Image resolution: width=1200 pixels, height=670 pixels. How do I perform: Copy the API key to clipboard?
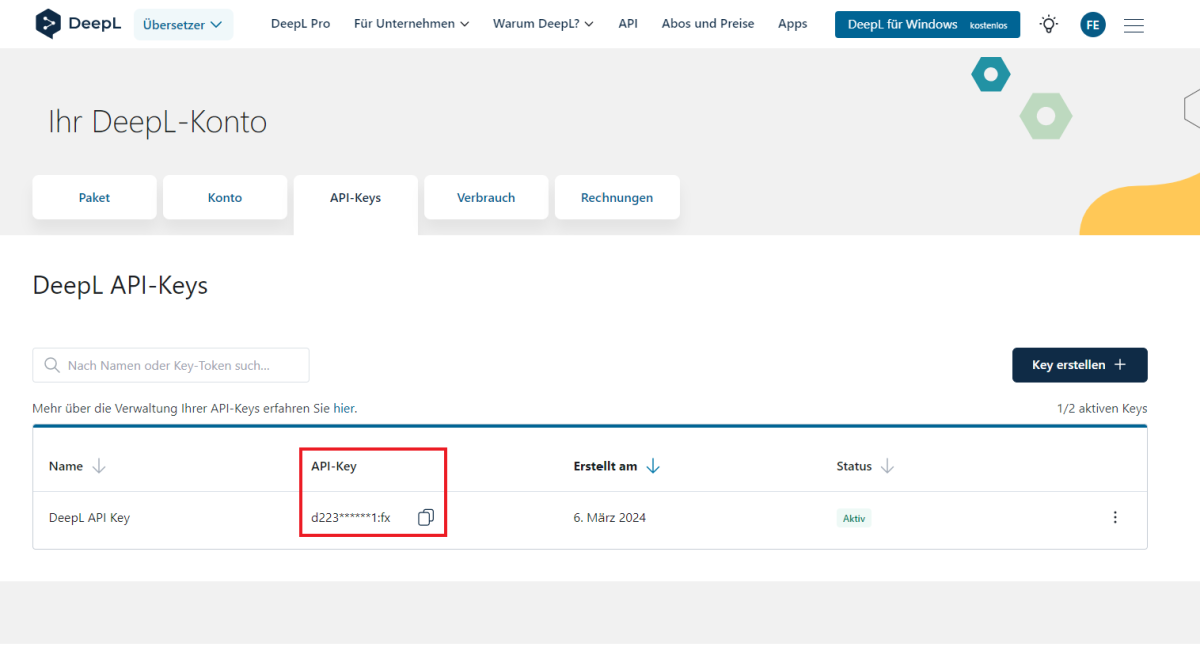426,517
